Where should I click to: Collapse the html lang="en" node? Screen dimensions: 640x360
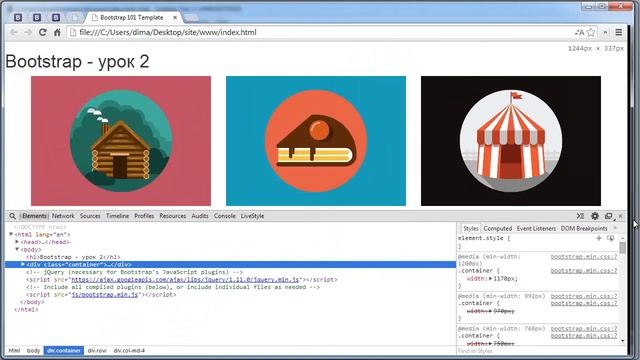coord(11,235)
